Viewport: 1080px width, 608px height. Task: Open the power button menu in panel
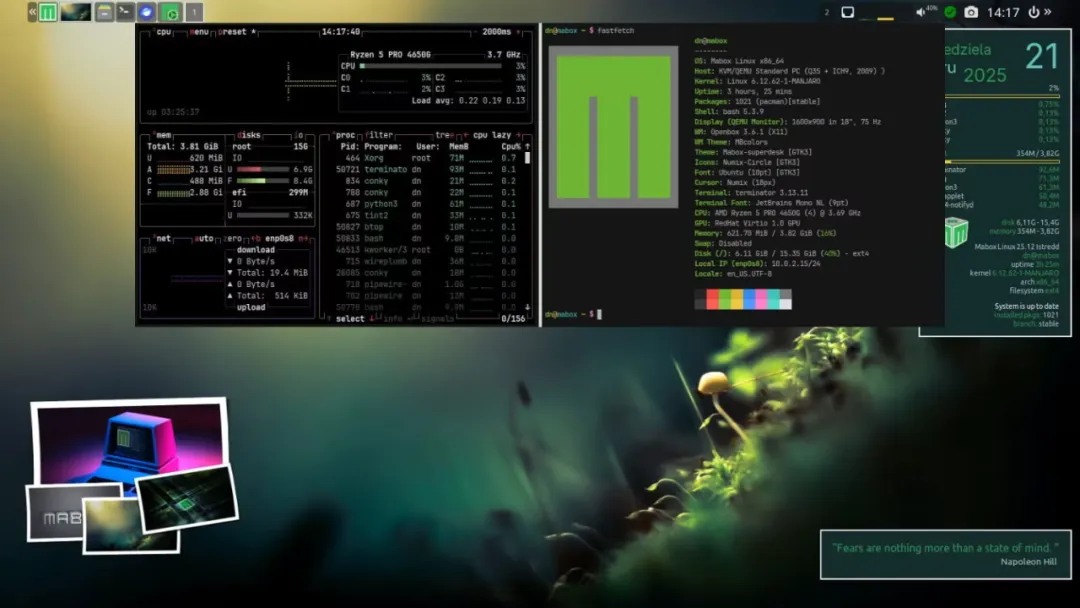(x=1033, y=12)
